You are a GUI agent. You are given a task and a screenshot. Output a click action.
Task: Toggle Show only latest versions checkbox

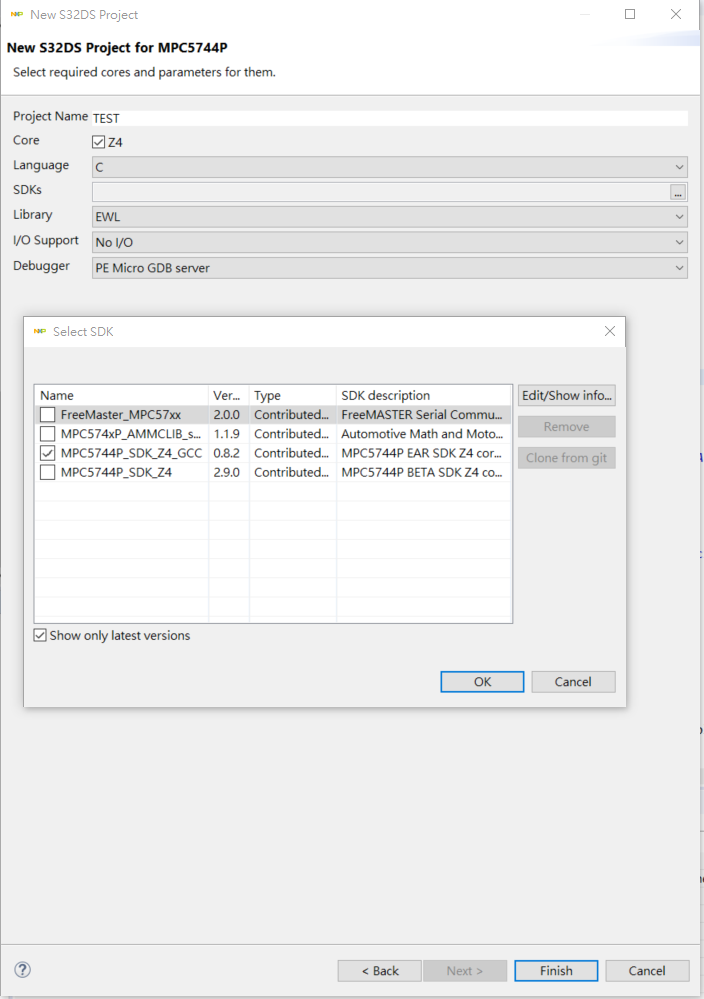40,635
